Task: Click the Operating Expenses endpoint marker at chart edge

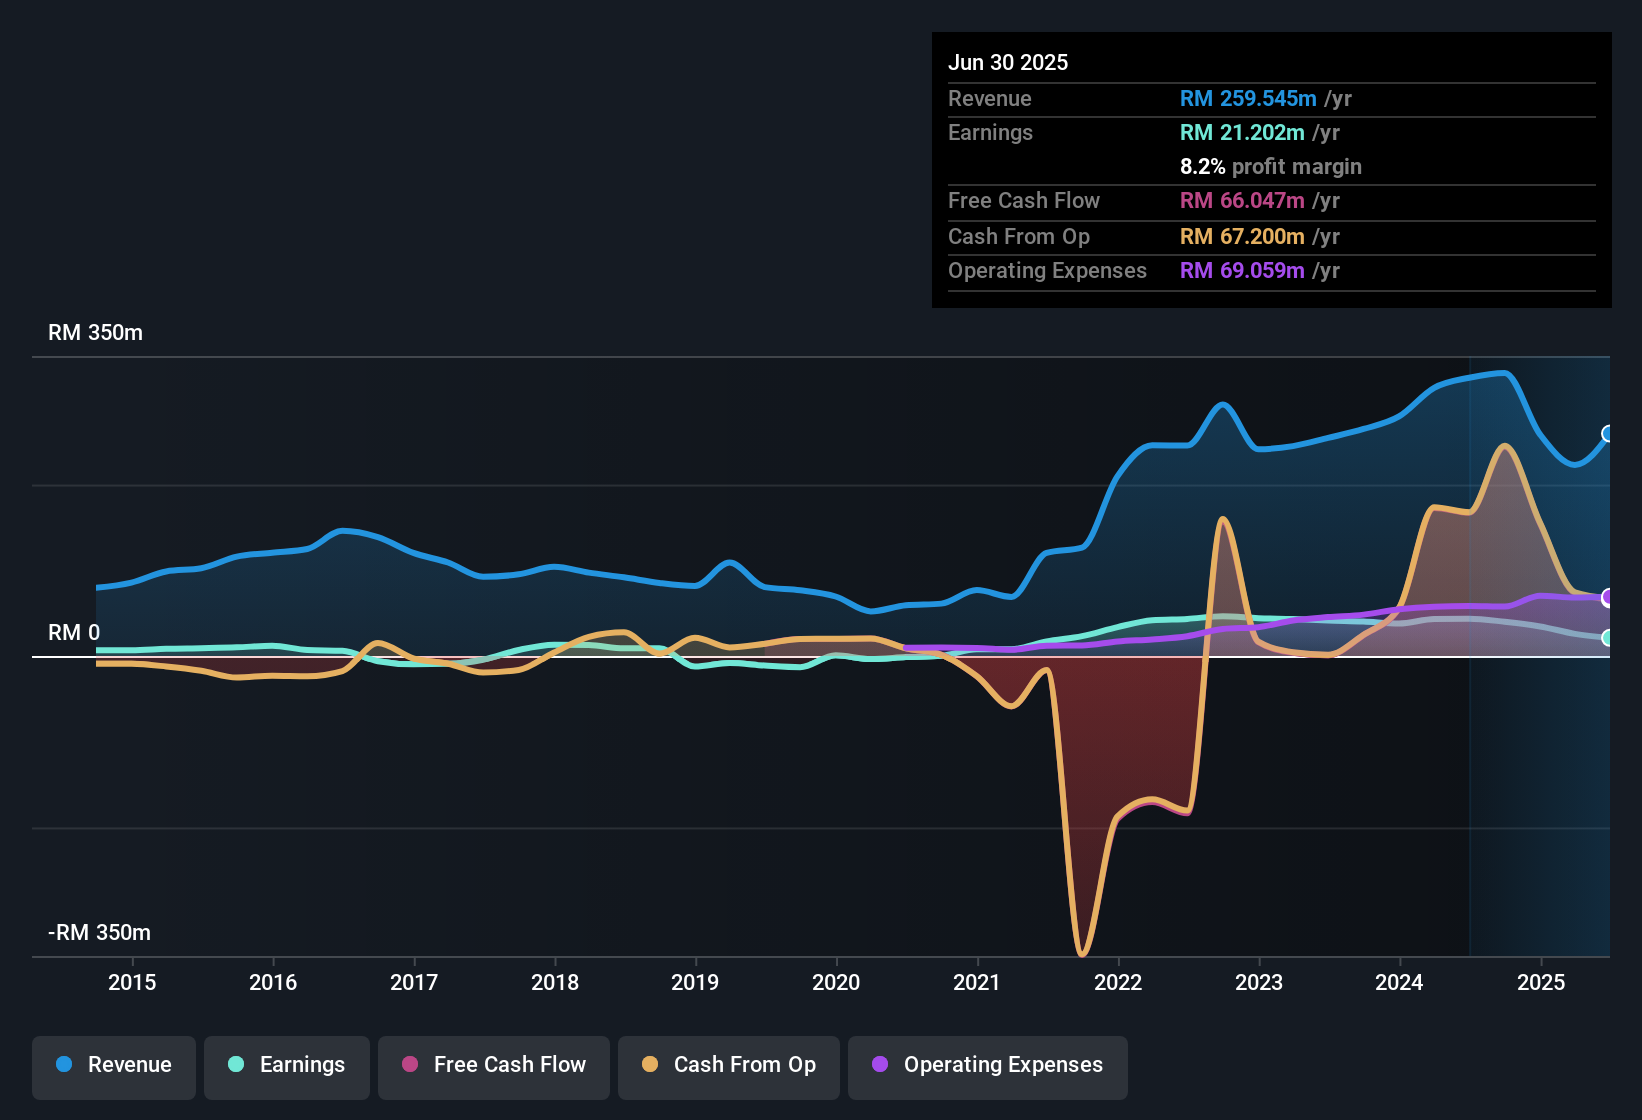Action: coord(1607,598)
